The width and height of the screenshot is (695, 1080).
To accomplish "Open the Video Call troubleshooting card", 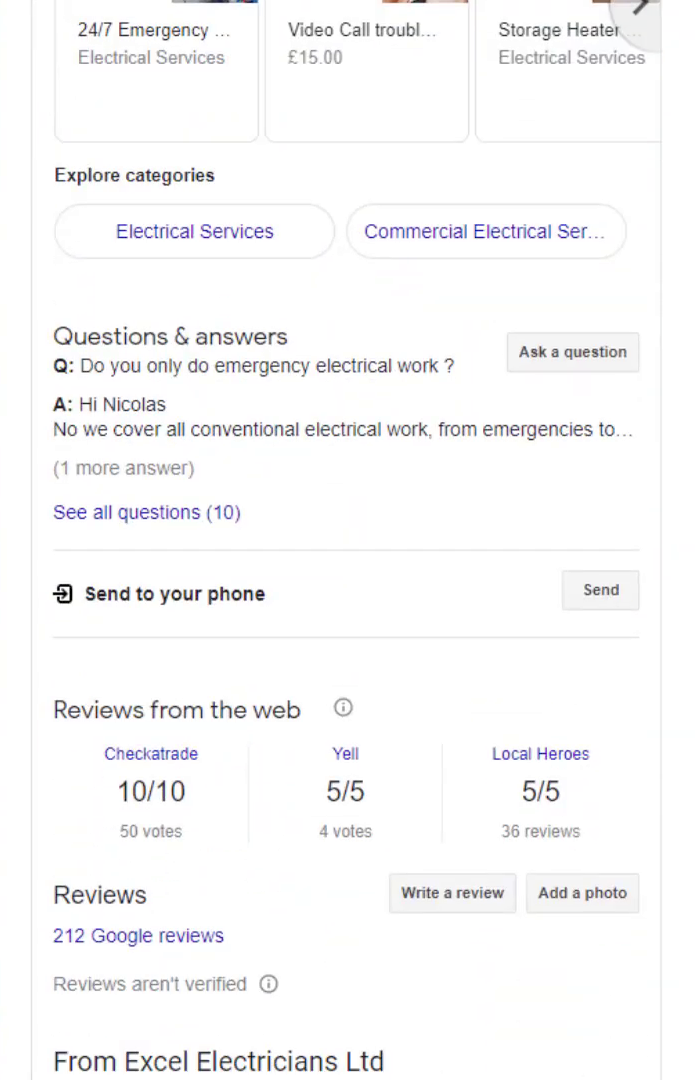I will [367, 69].
